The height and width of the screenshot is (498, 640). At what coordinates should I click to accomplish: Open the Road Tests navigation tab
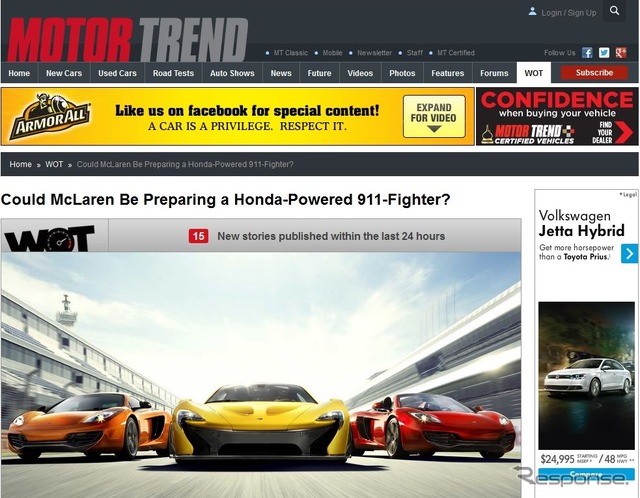coord(173,73)
